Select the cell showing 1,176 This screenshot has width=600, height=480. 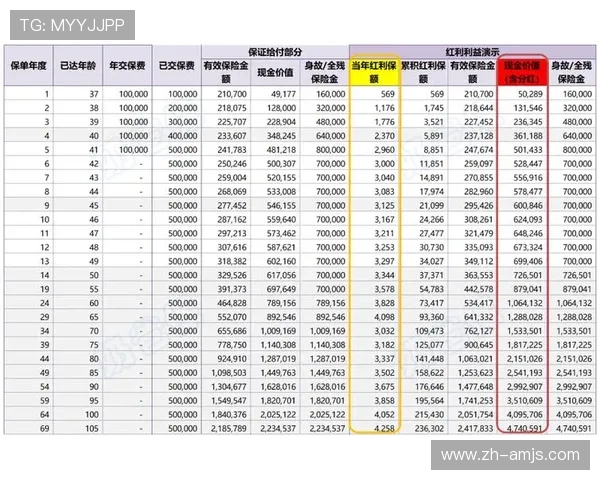pos(374,108)
